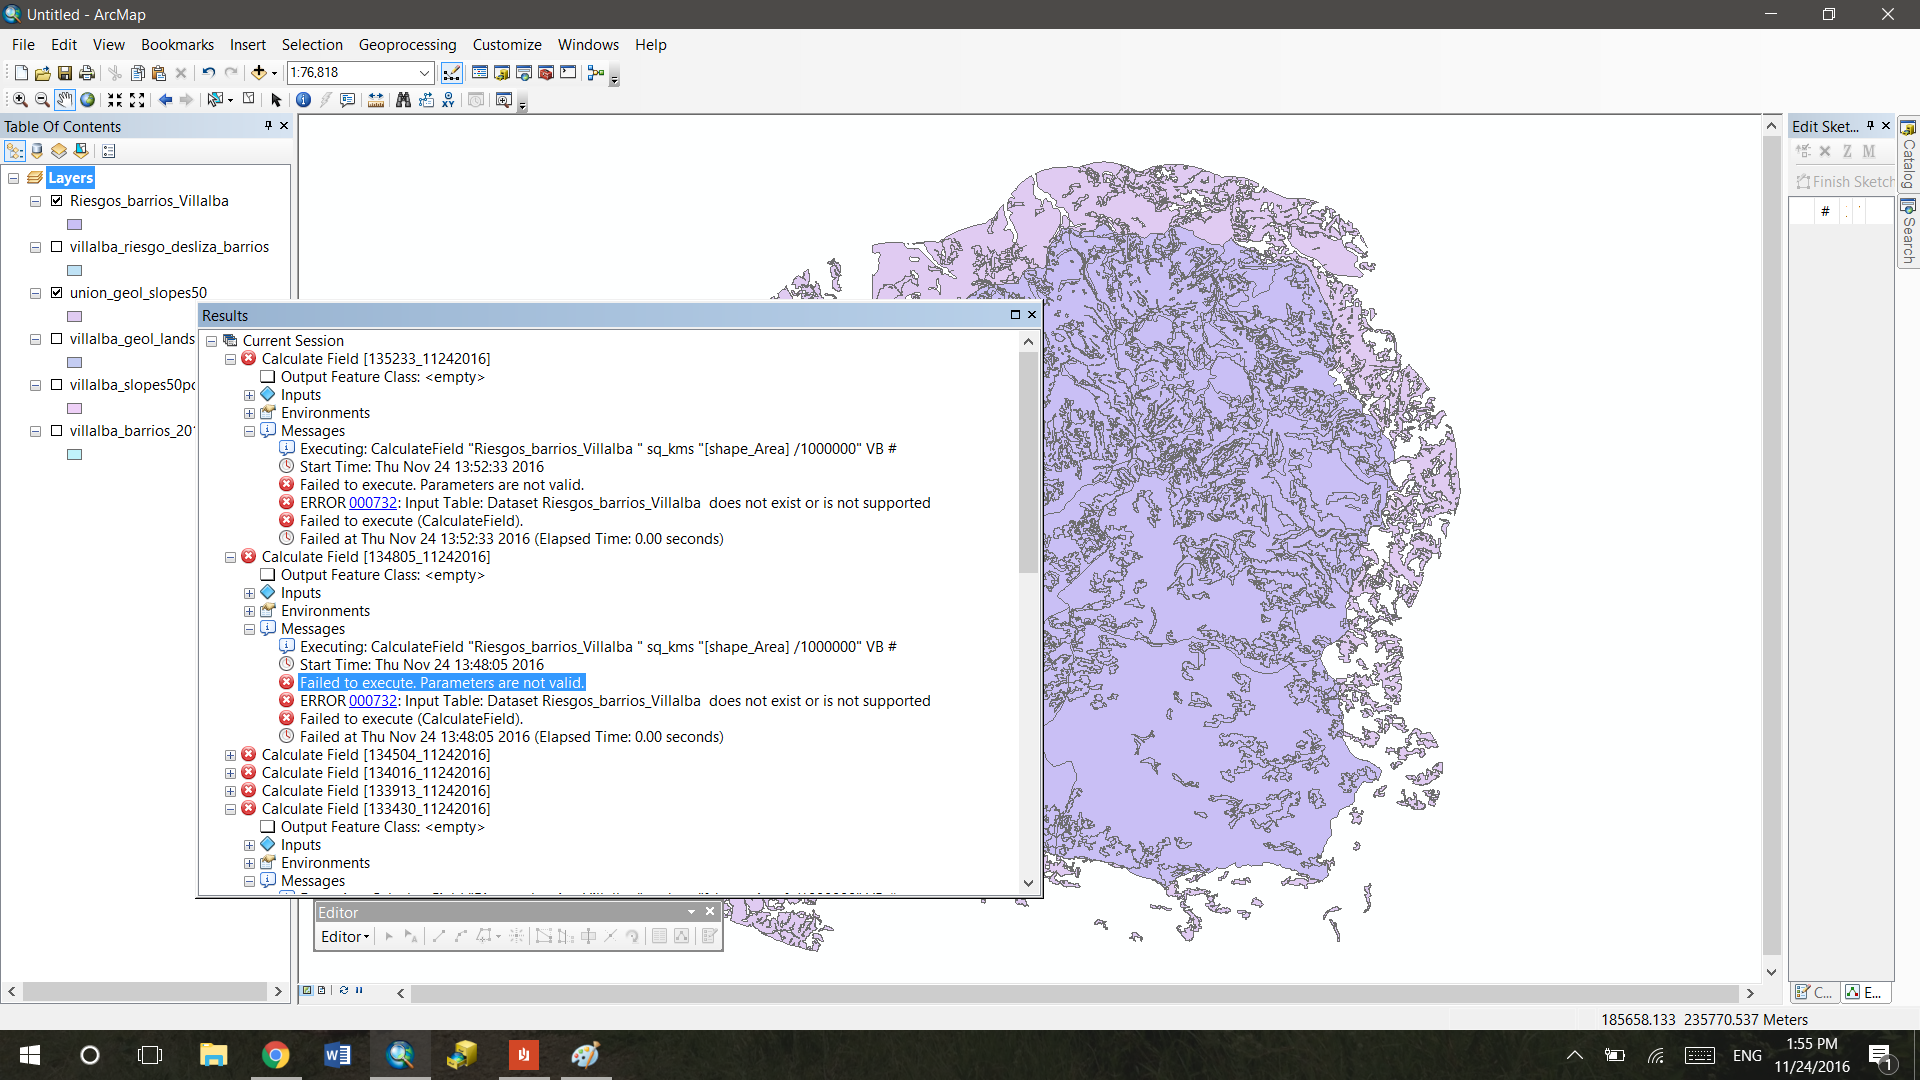Open Word from the taskbar

coord(337,1055)
